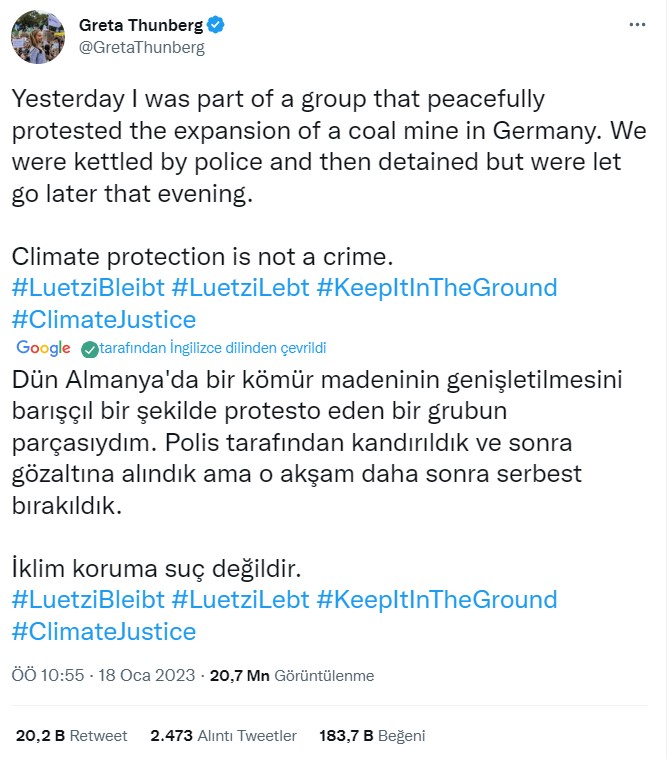Open the tweet's three-dot more options menu
This screenshot has width=667, height=759.
pyautogui.click(x=638, y=24)
